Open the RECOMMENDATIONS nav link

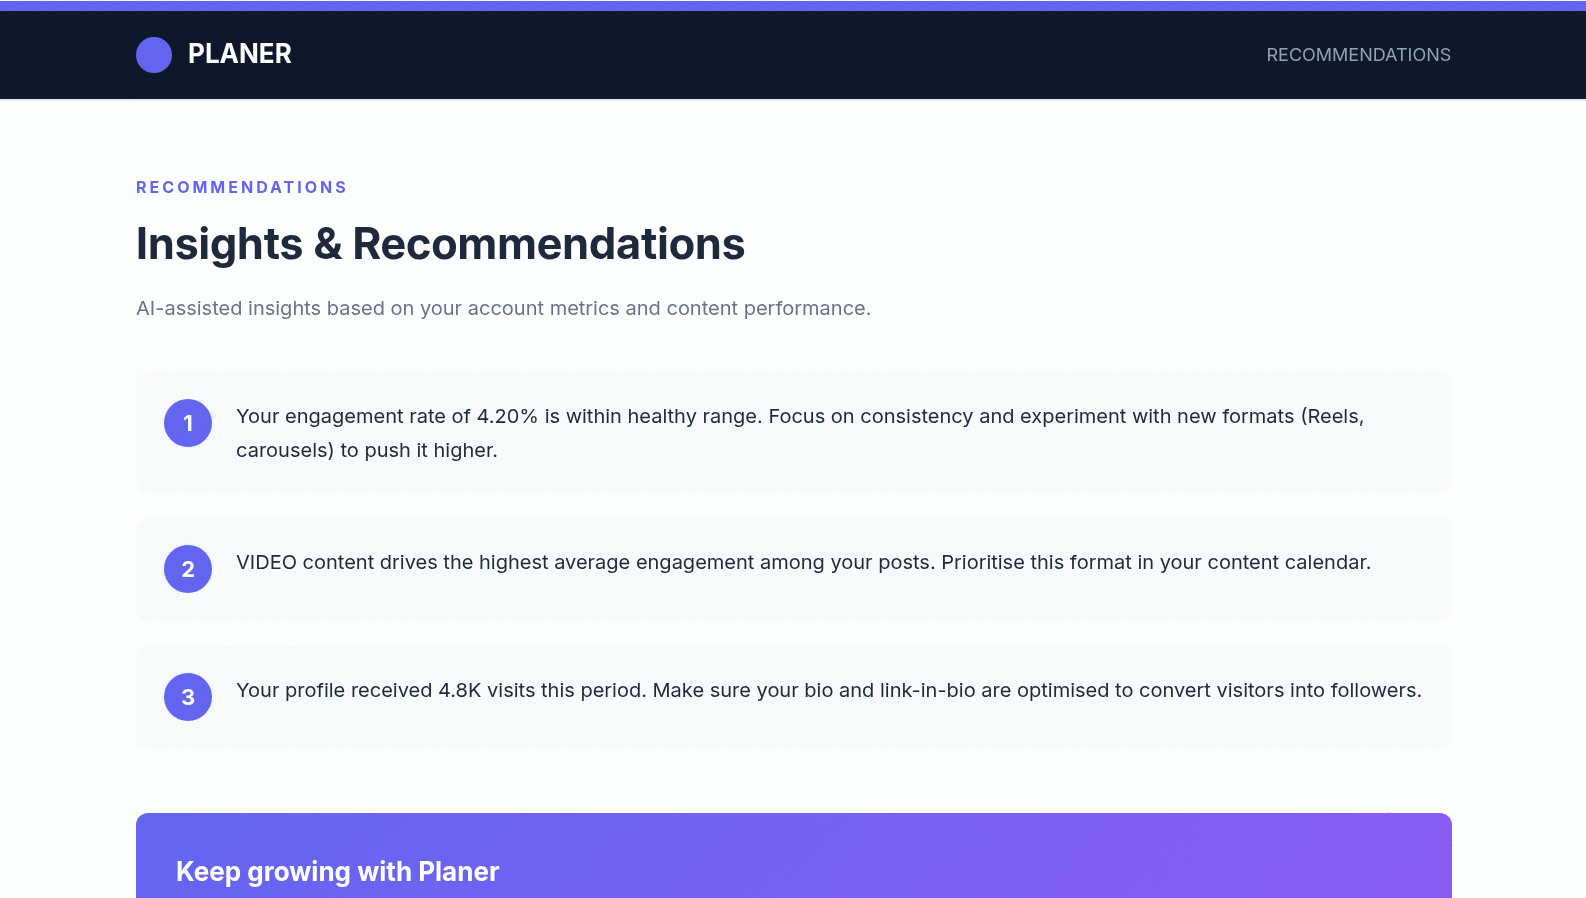pos(1358,55)
